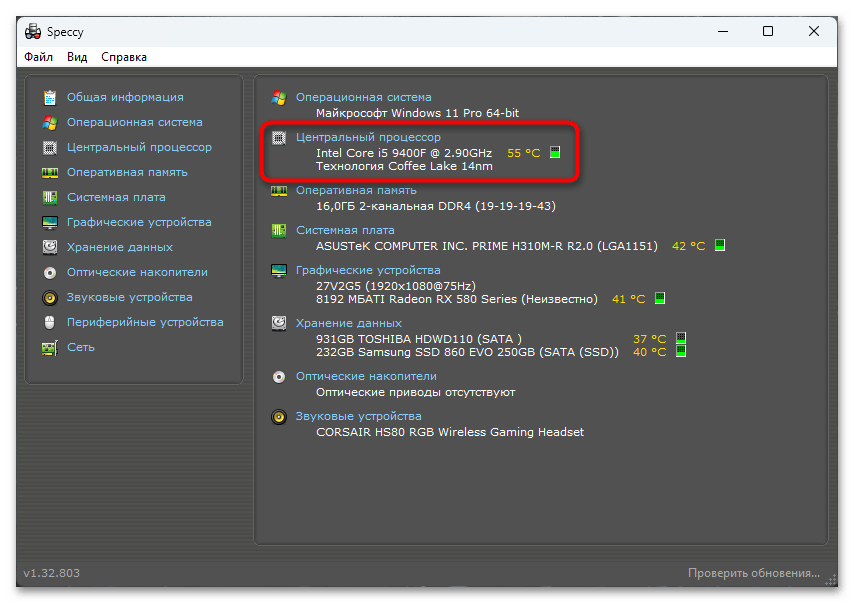Select Общая информация in the sidebar

tap(125, 97)
